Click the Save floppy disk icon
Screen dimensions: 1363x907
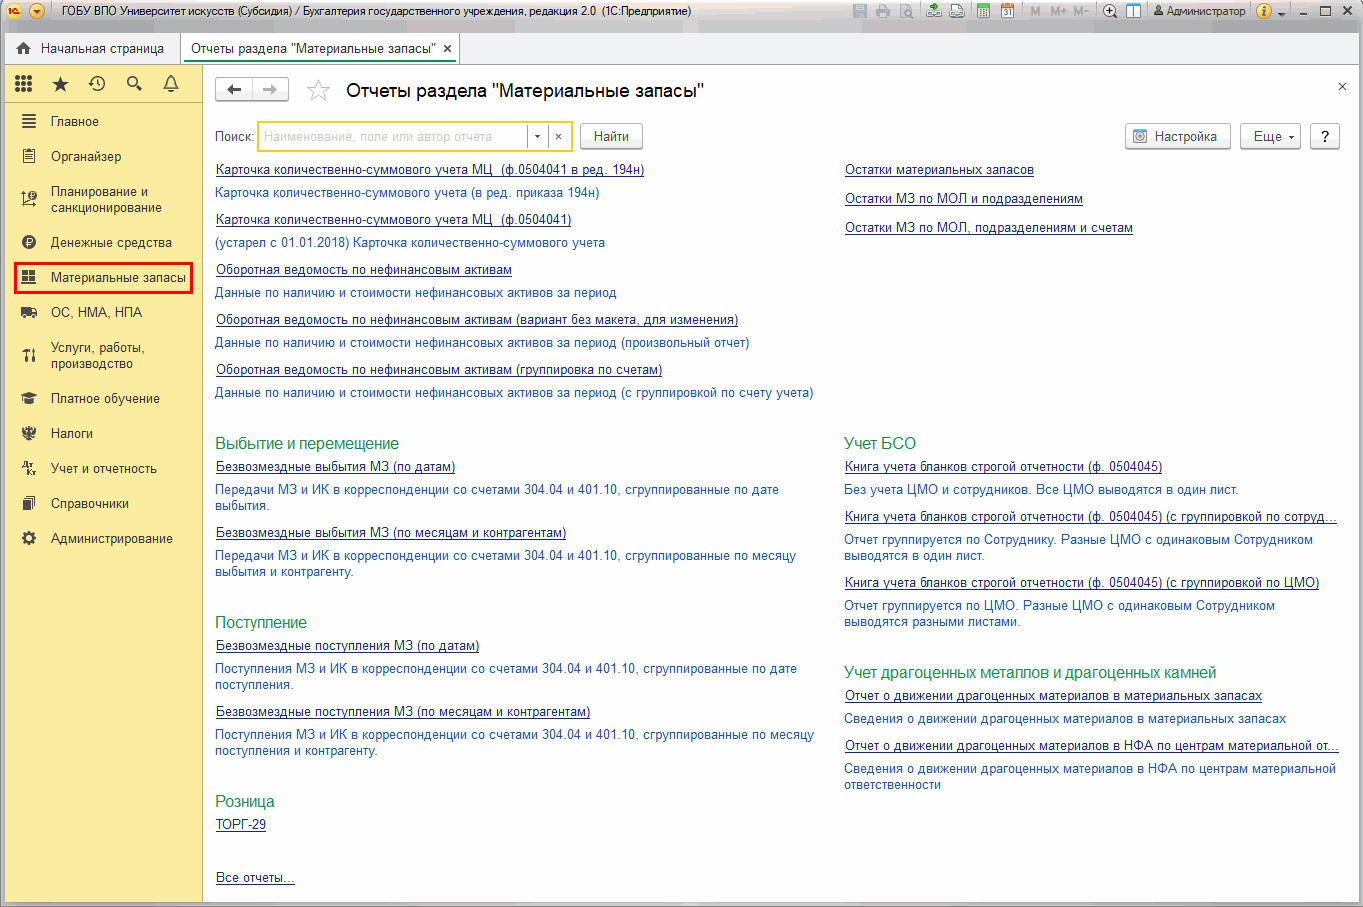click(x=860, y=11)
